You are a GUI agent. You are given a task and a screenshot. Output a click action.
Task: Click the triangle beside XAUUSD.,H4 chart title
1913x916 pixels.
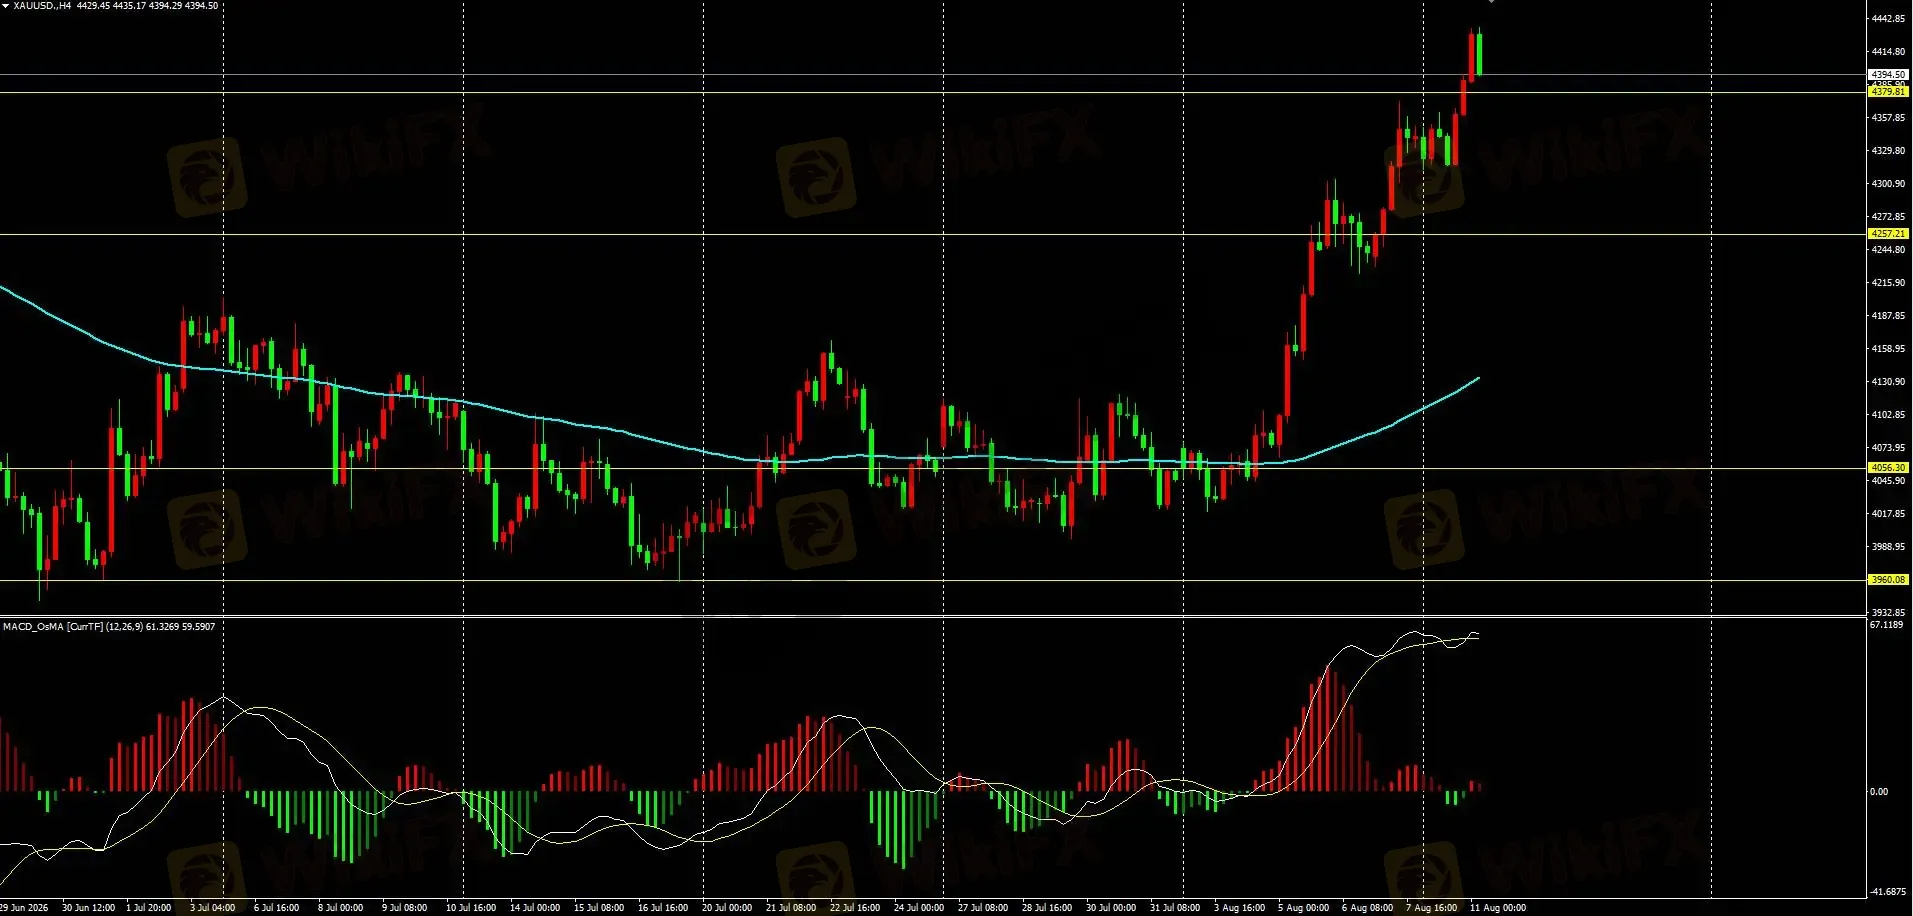[5, 6]
